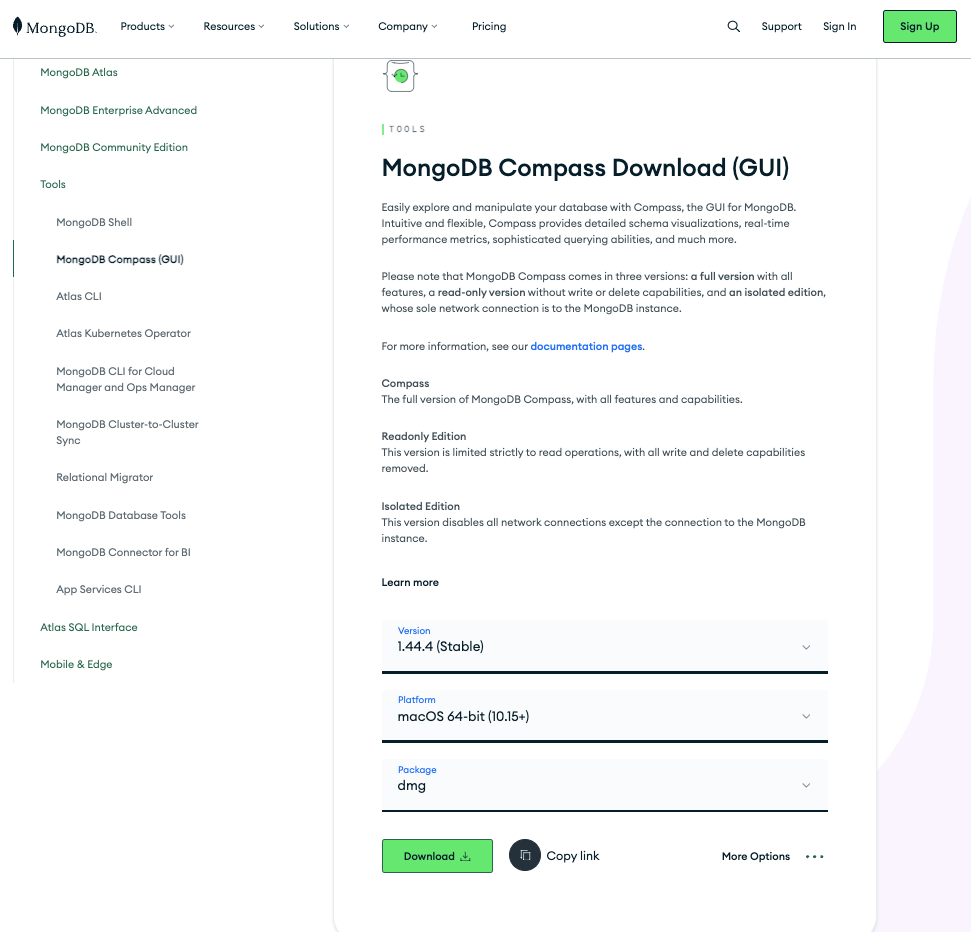Open the documentation pages link

click(x=585, y=346)
